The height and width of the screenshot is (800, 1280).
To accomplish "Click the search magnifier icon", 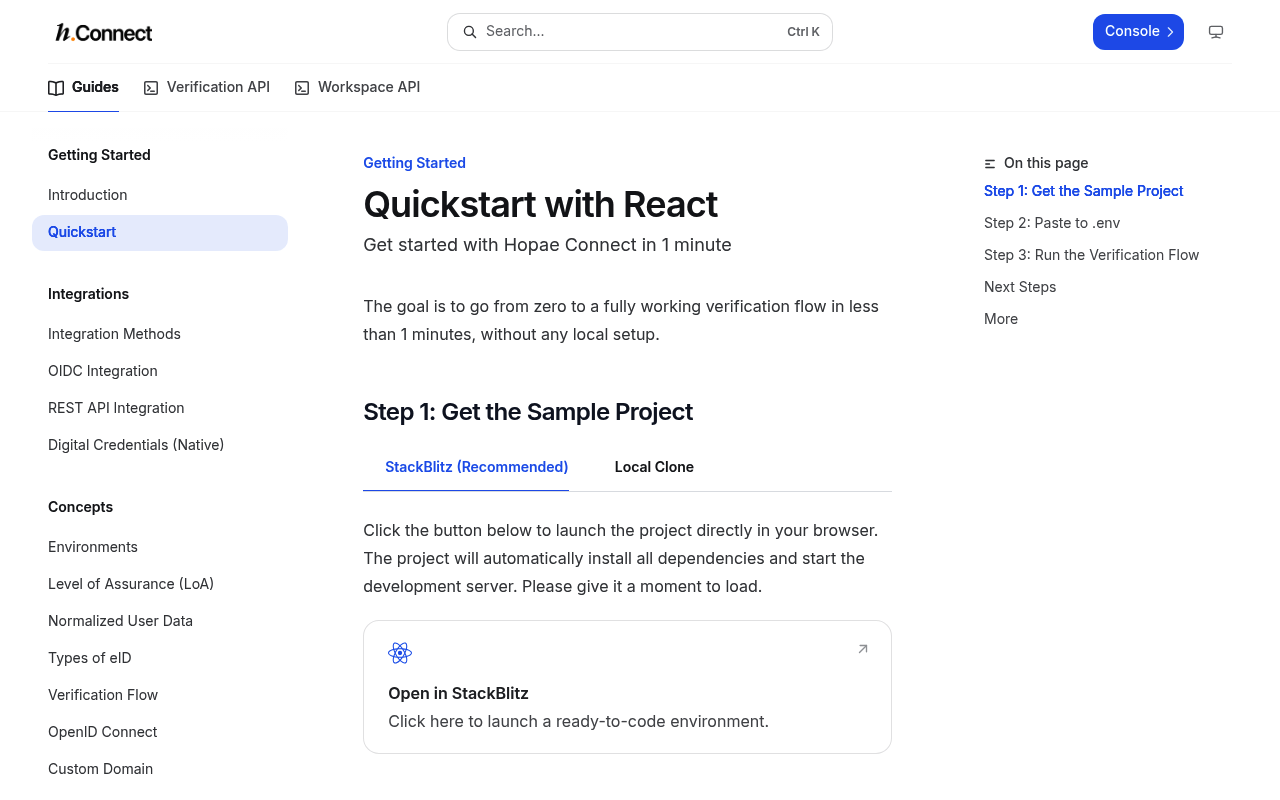I will click(x=469, y=32).
